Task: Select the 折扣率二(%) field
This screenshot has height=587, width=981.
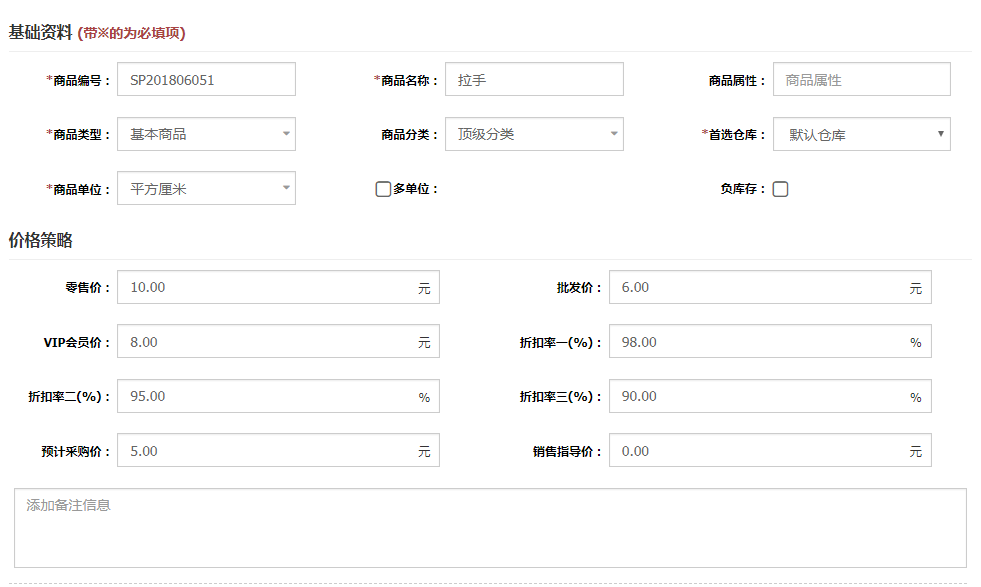Action: click(x=265, y=396)
